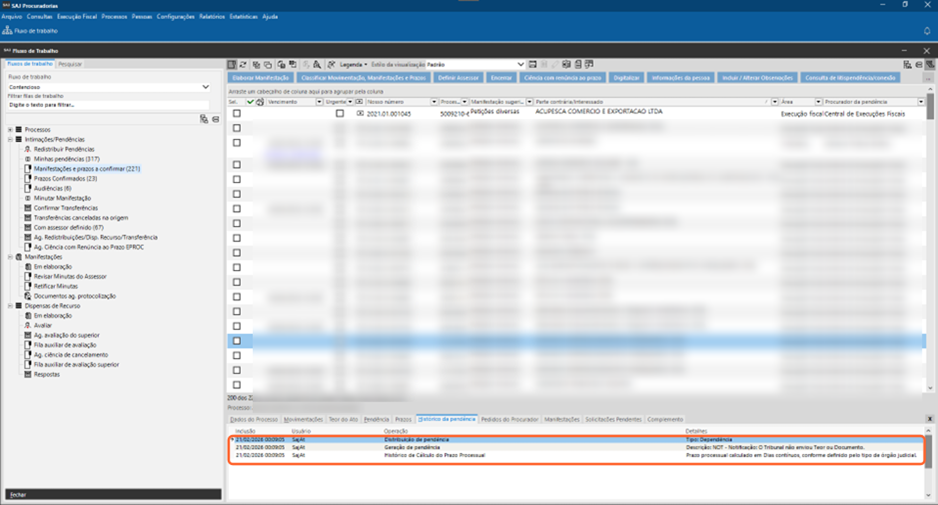The width and height of the screenshot is (938, 505).
Task: Click the notification bell icon
Action: point(927,31)
